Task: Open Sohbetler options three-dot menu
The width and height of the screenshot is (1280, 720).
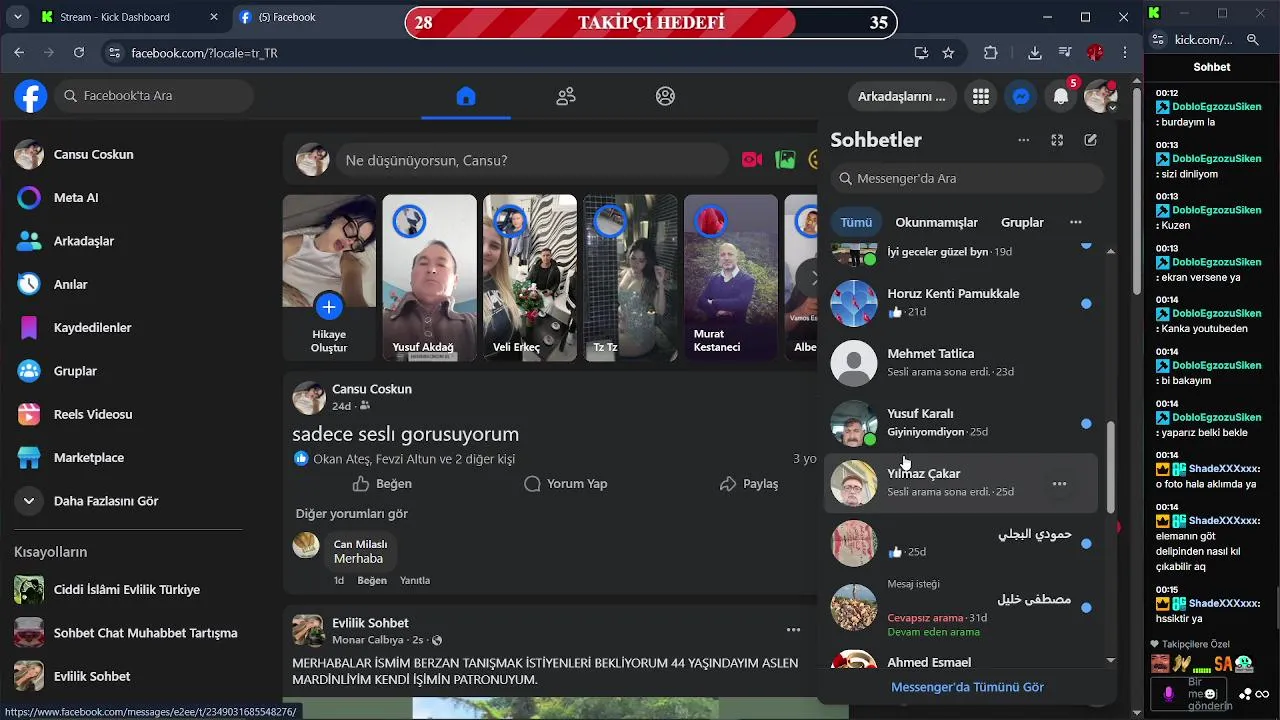Action: click(x=1024, y=140)
